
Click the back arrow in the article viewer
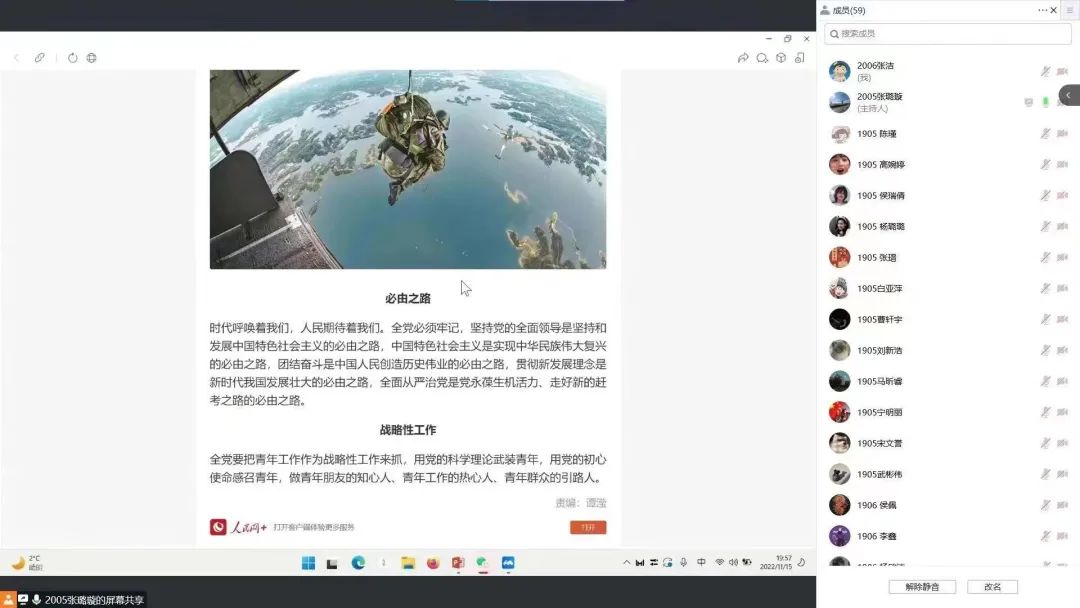click(x=16, y=58)
